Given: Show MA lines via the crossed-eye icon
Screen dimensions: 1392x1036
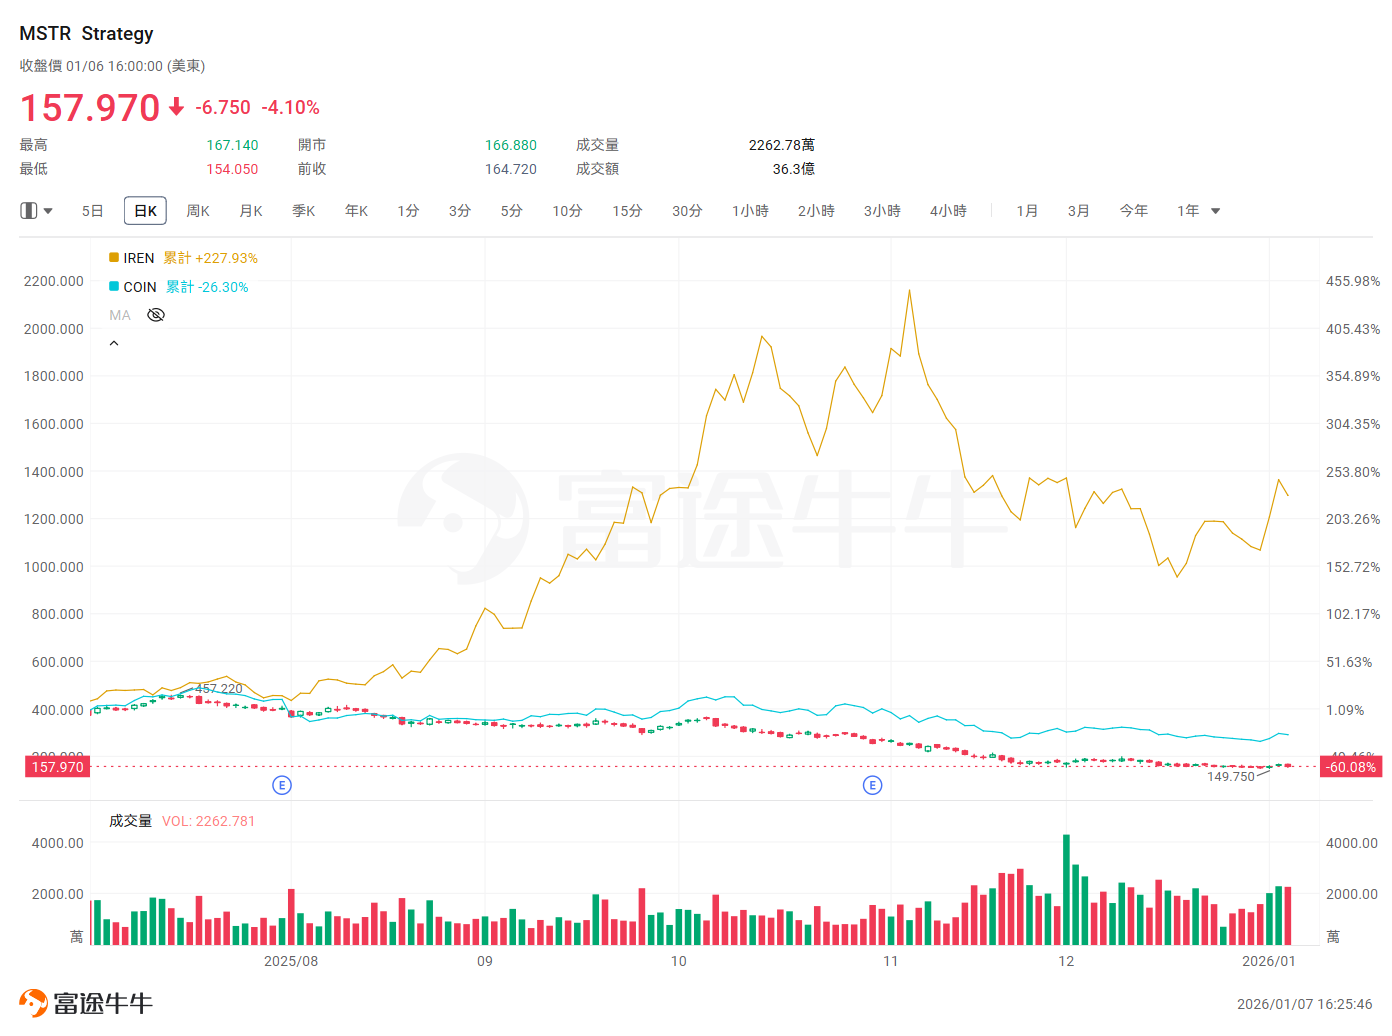Looking at the screenshot, I should (156, 314).
